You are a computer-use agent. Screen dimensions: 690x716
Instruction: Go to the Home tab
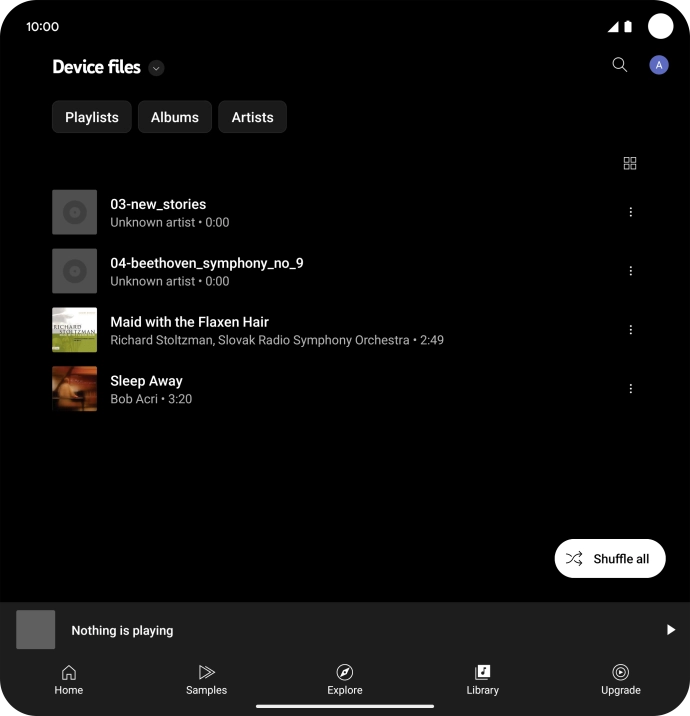tap(69, 680)
